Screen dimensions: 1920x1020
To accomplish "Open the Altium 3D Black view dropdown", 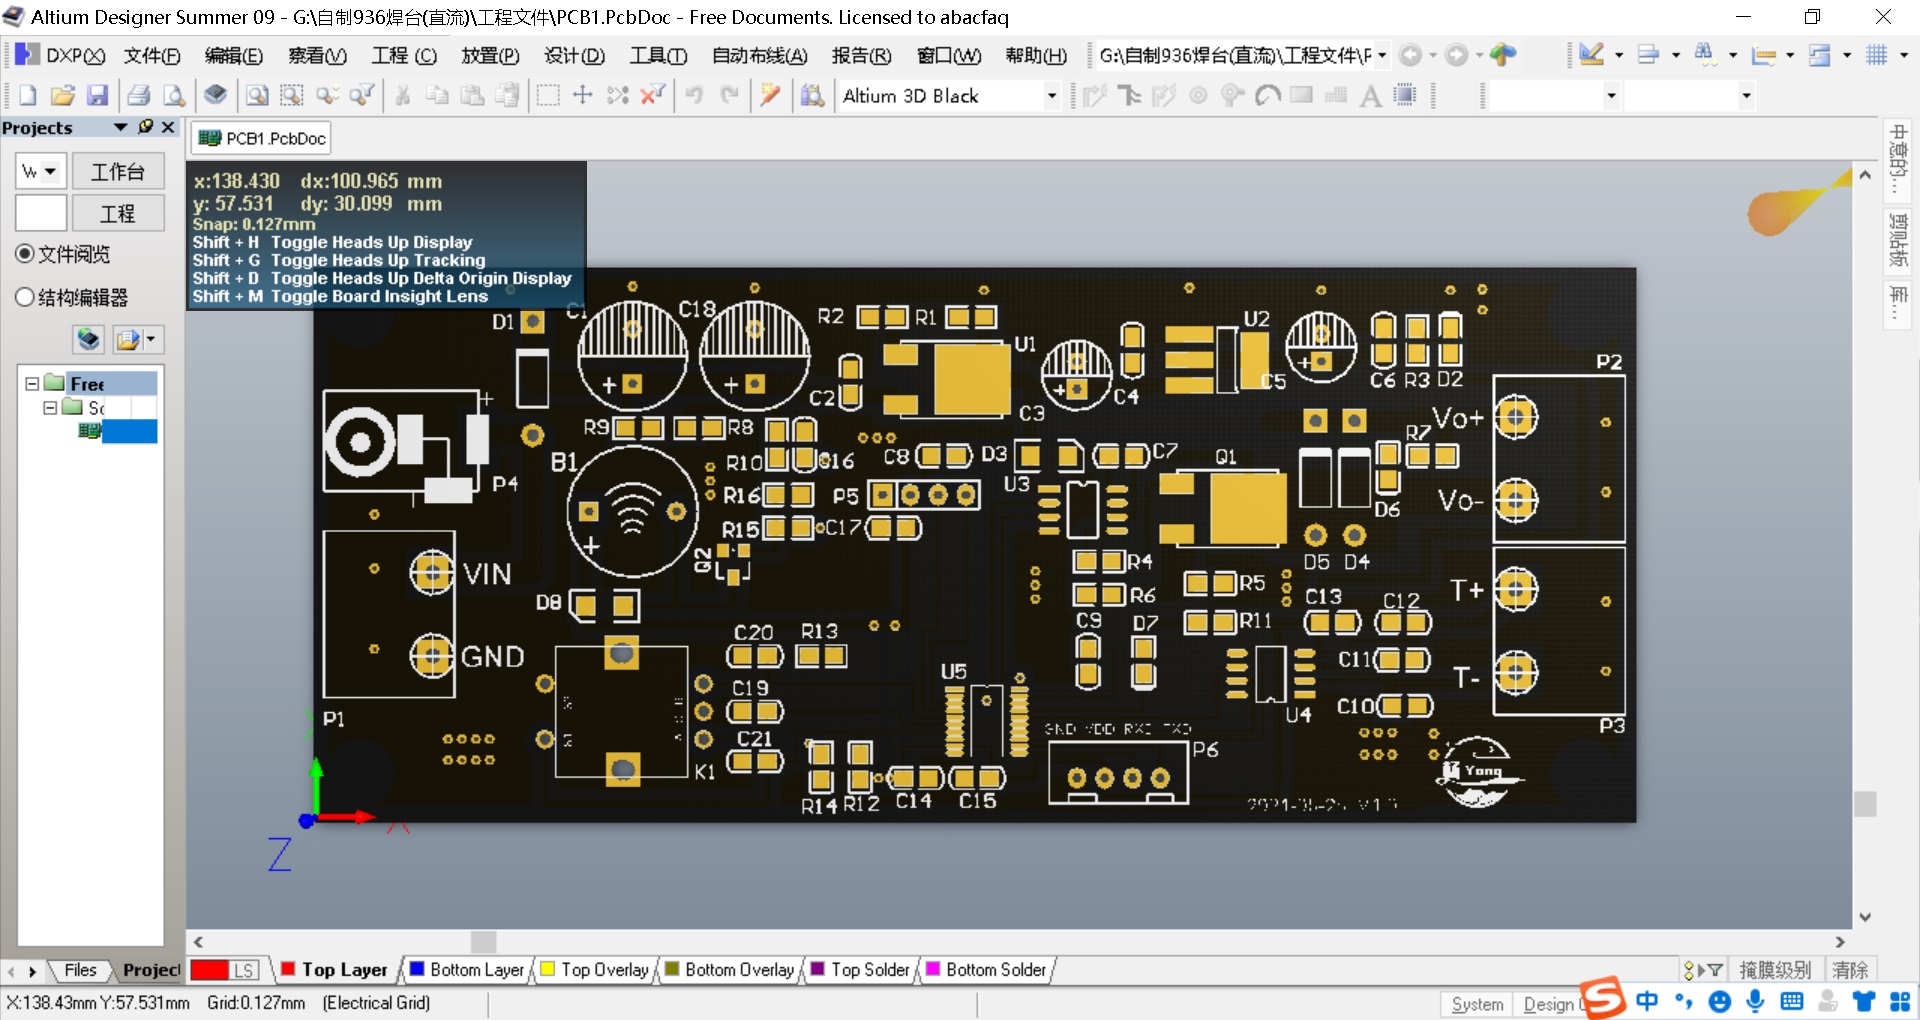I will pyautogui.click(x=1051, y=96).
